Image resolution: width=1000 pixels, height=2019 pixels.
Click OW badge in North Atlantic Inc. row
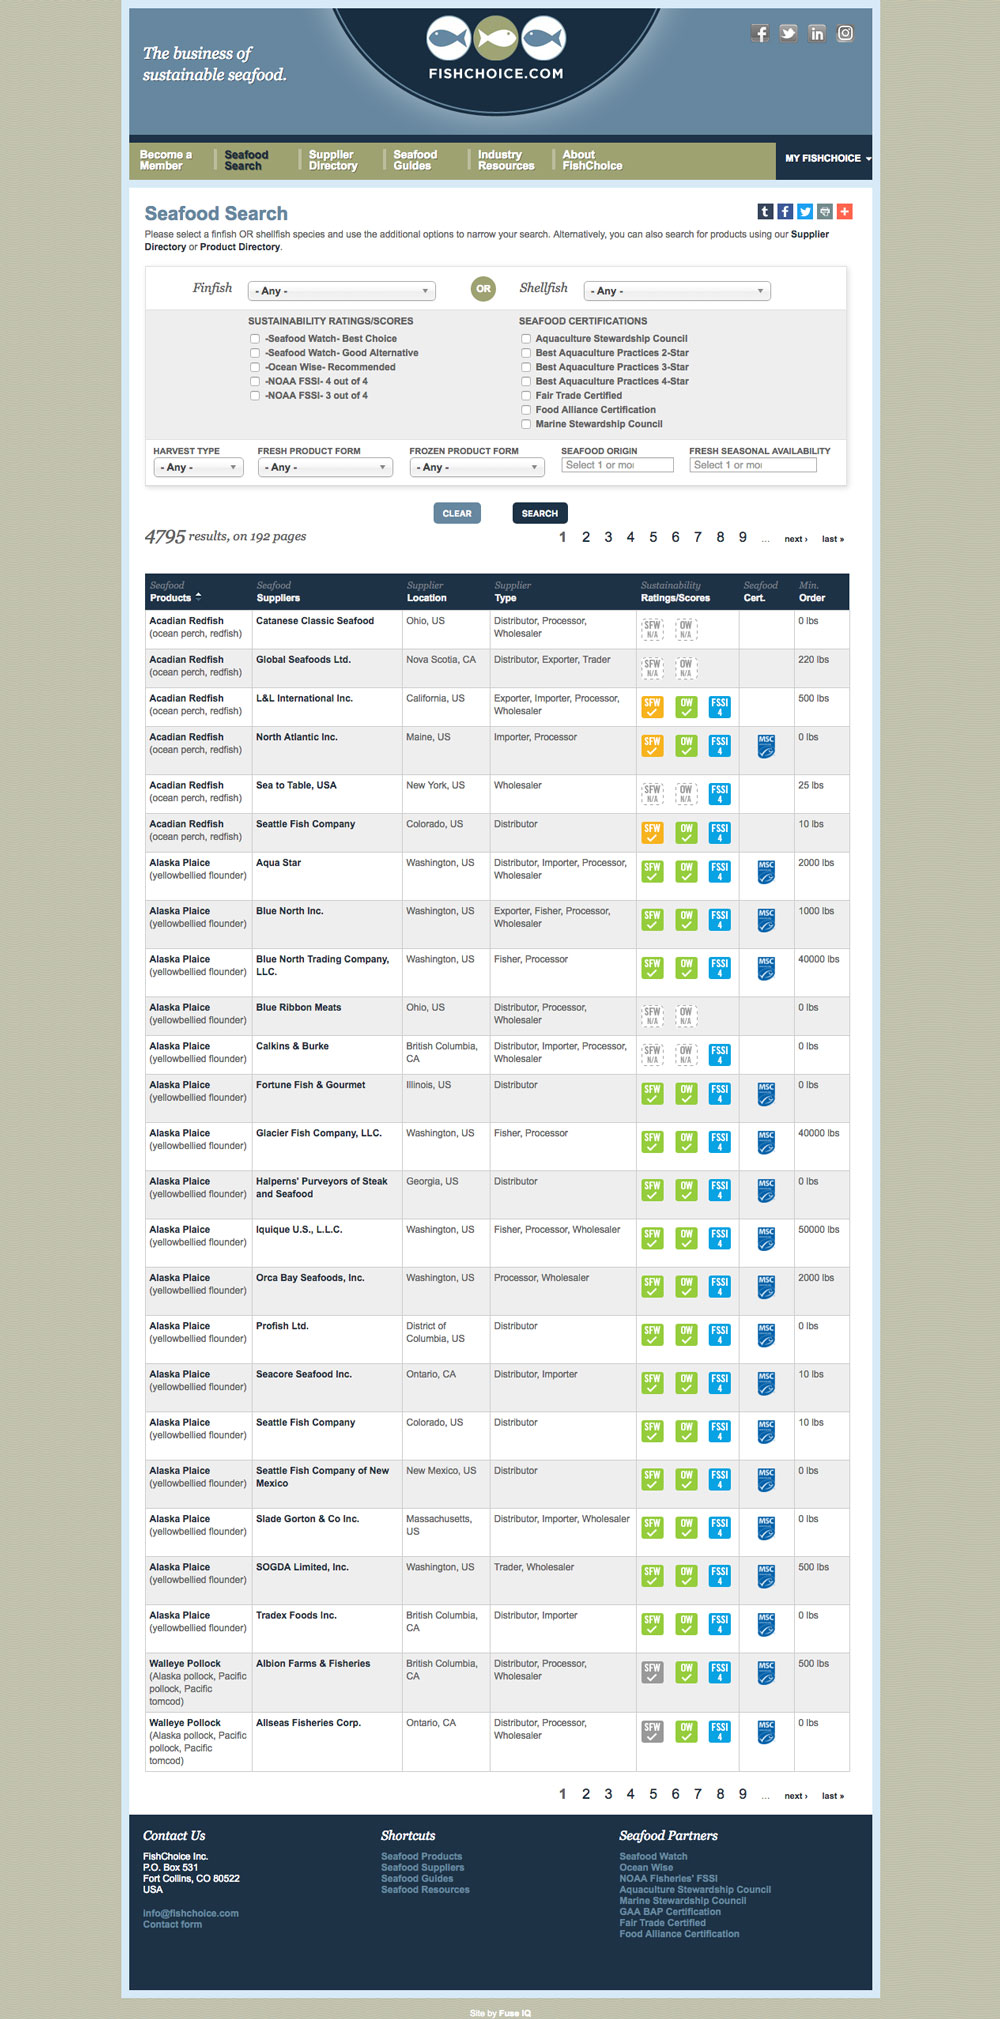[686, 746]
